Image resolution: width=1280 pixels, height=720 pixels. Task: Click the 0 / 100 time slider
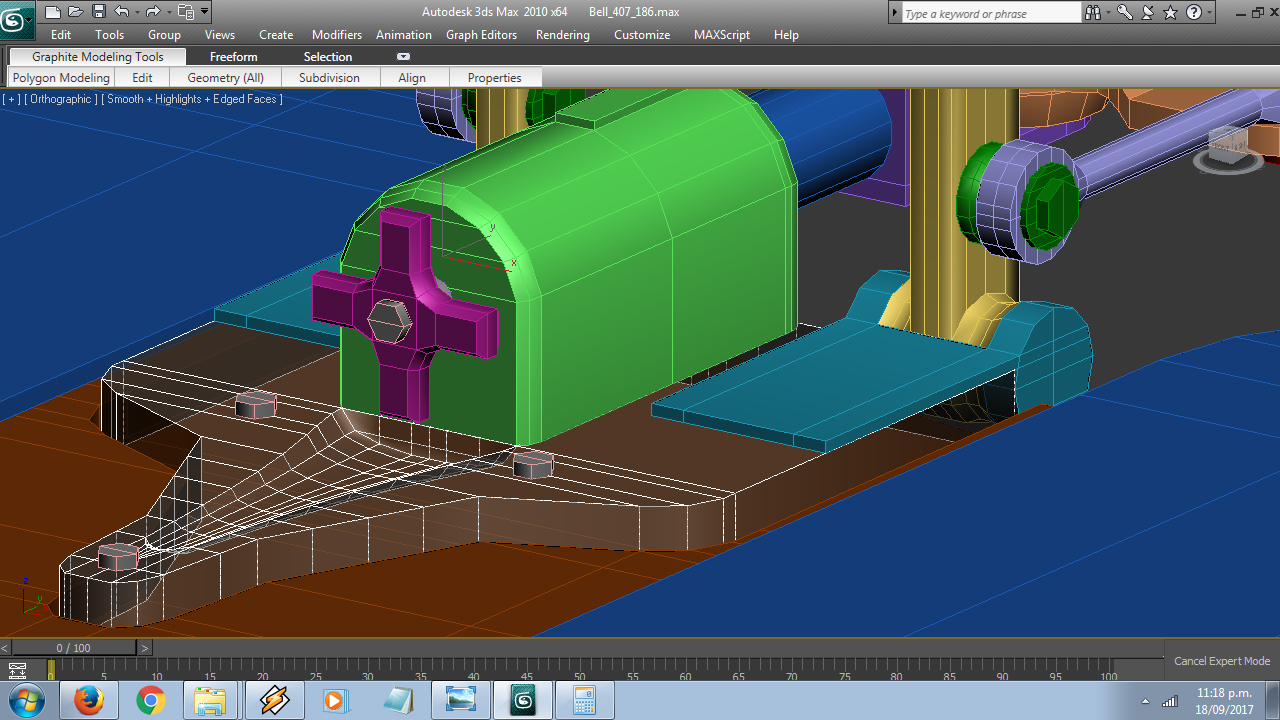tap(73, 648)
